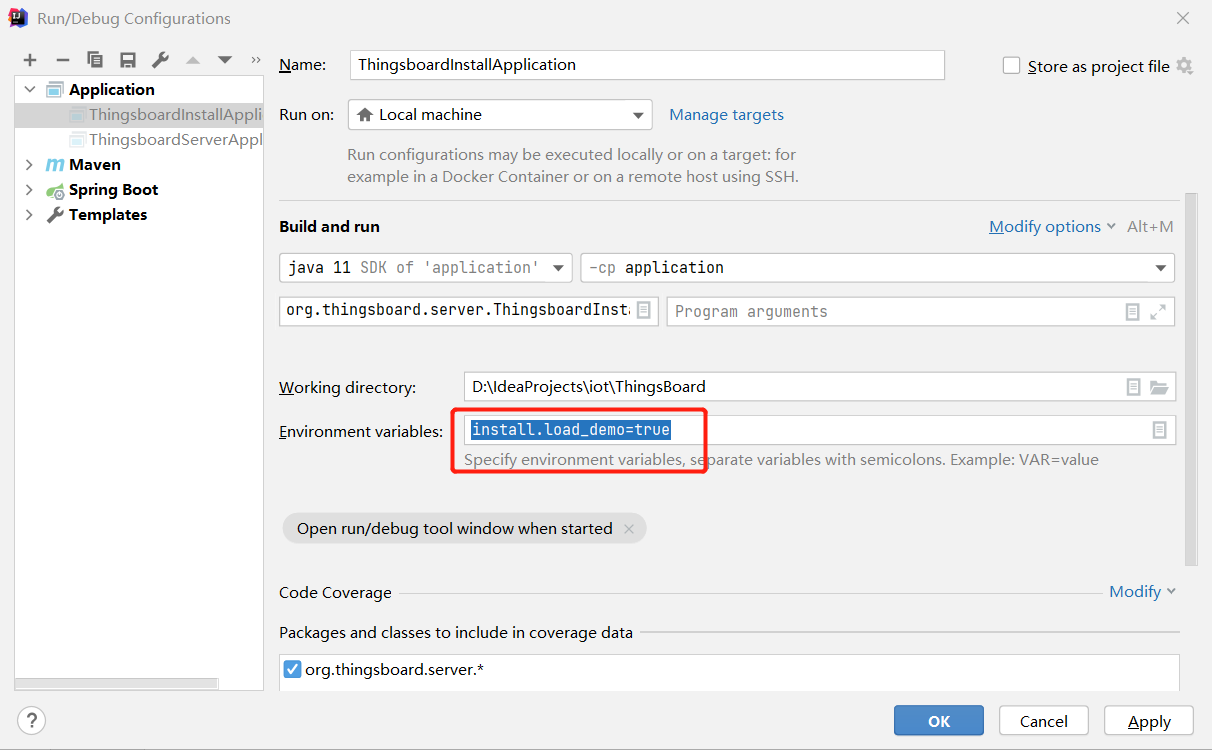Screen dimensions: 1212x750
Task: Click the Apply button
Action: (1149, 721)
